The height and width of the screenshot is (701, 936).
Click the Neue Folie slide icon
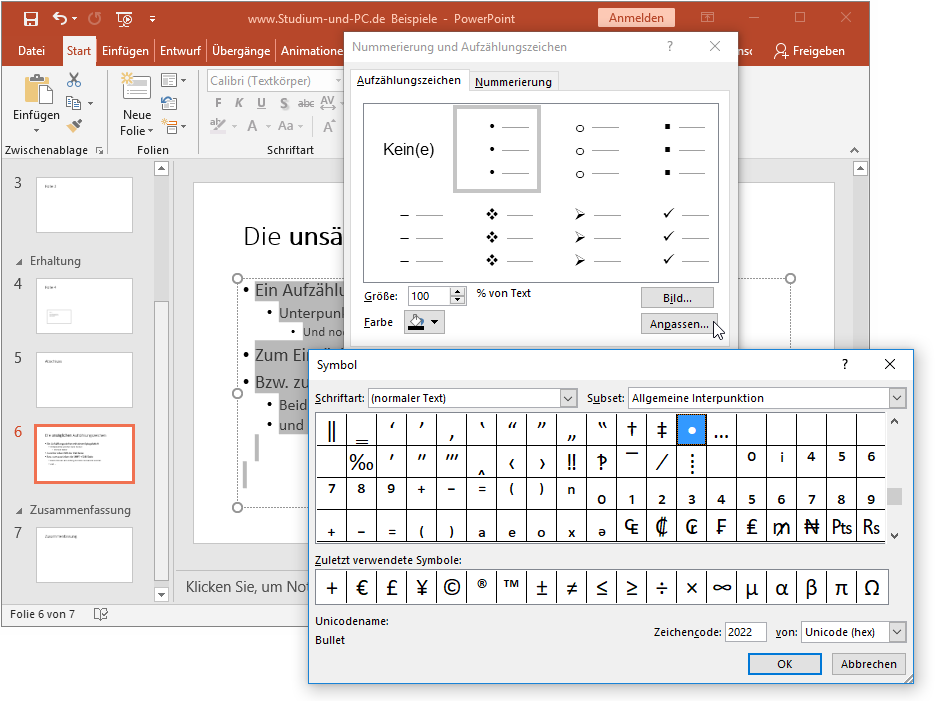pos(136,87)
